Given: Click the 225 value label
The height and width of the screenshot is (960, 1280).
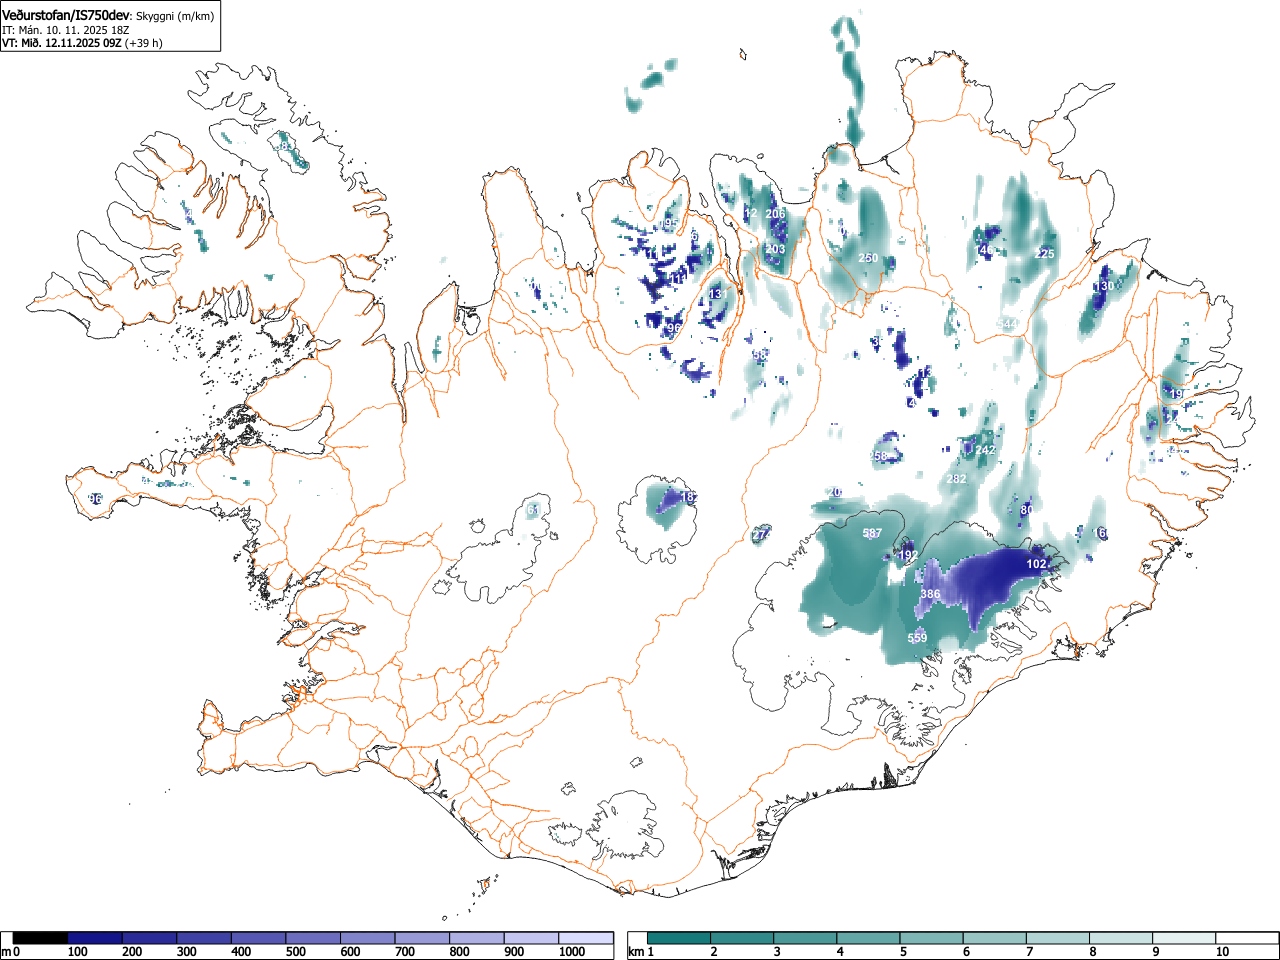Looking at the screenshot, I should 1044,254.
